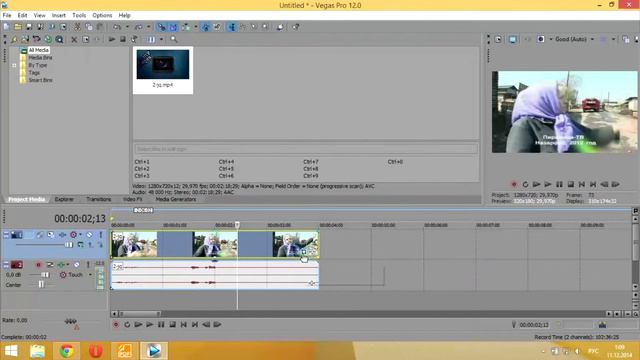The image size is (640, 360).
Task: Mute the video track
Action: 89,235
